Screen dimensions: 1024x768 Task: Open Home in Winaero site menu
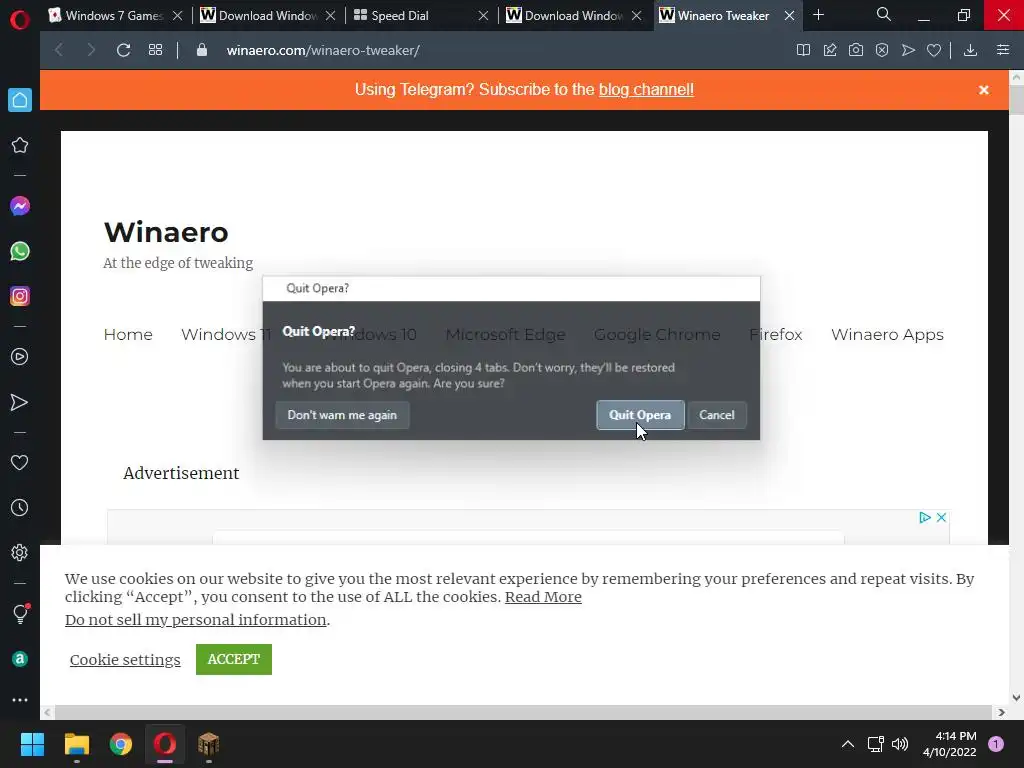[128, 334]
